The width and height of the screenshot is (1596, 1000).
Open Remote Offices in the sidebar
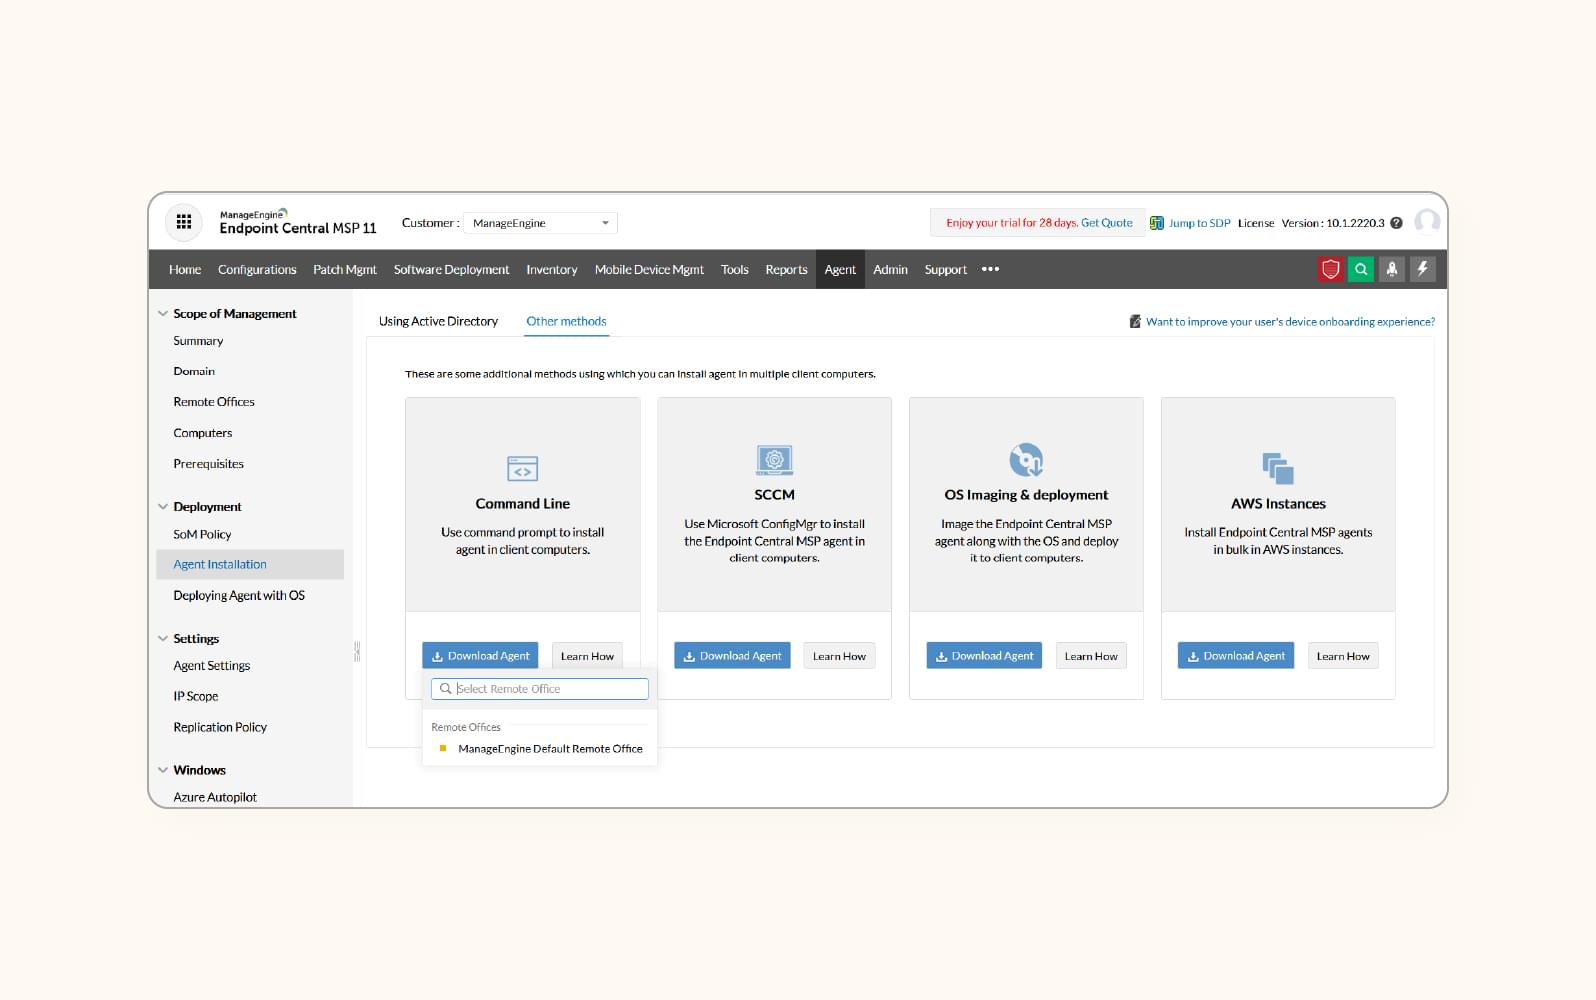point(214,402)
